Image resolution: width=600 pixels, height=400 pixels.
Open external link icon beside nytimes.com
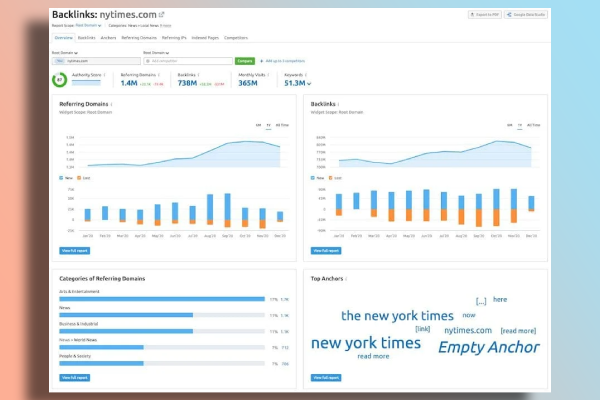coord(161,15)
